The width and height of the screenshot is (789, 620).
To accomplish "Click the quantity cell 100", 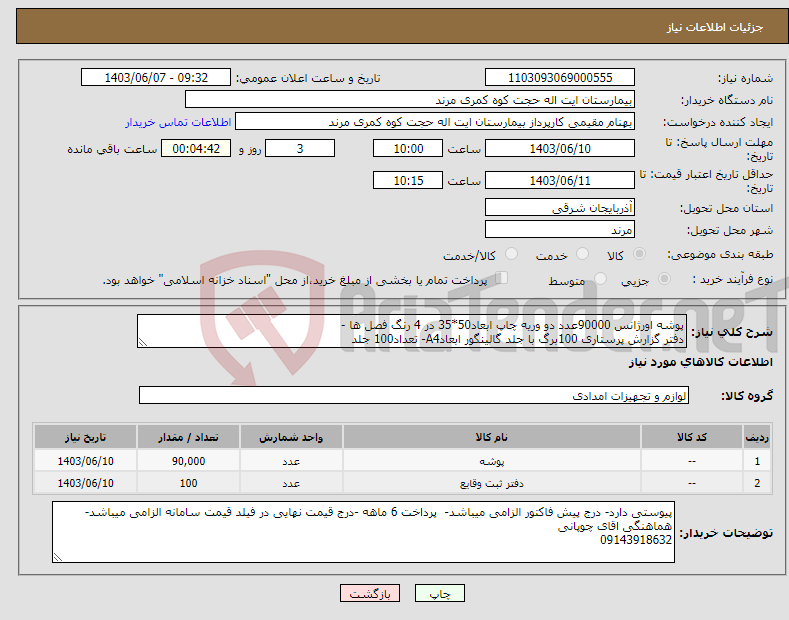I will pos(188,483).
